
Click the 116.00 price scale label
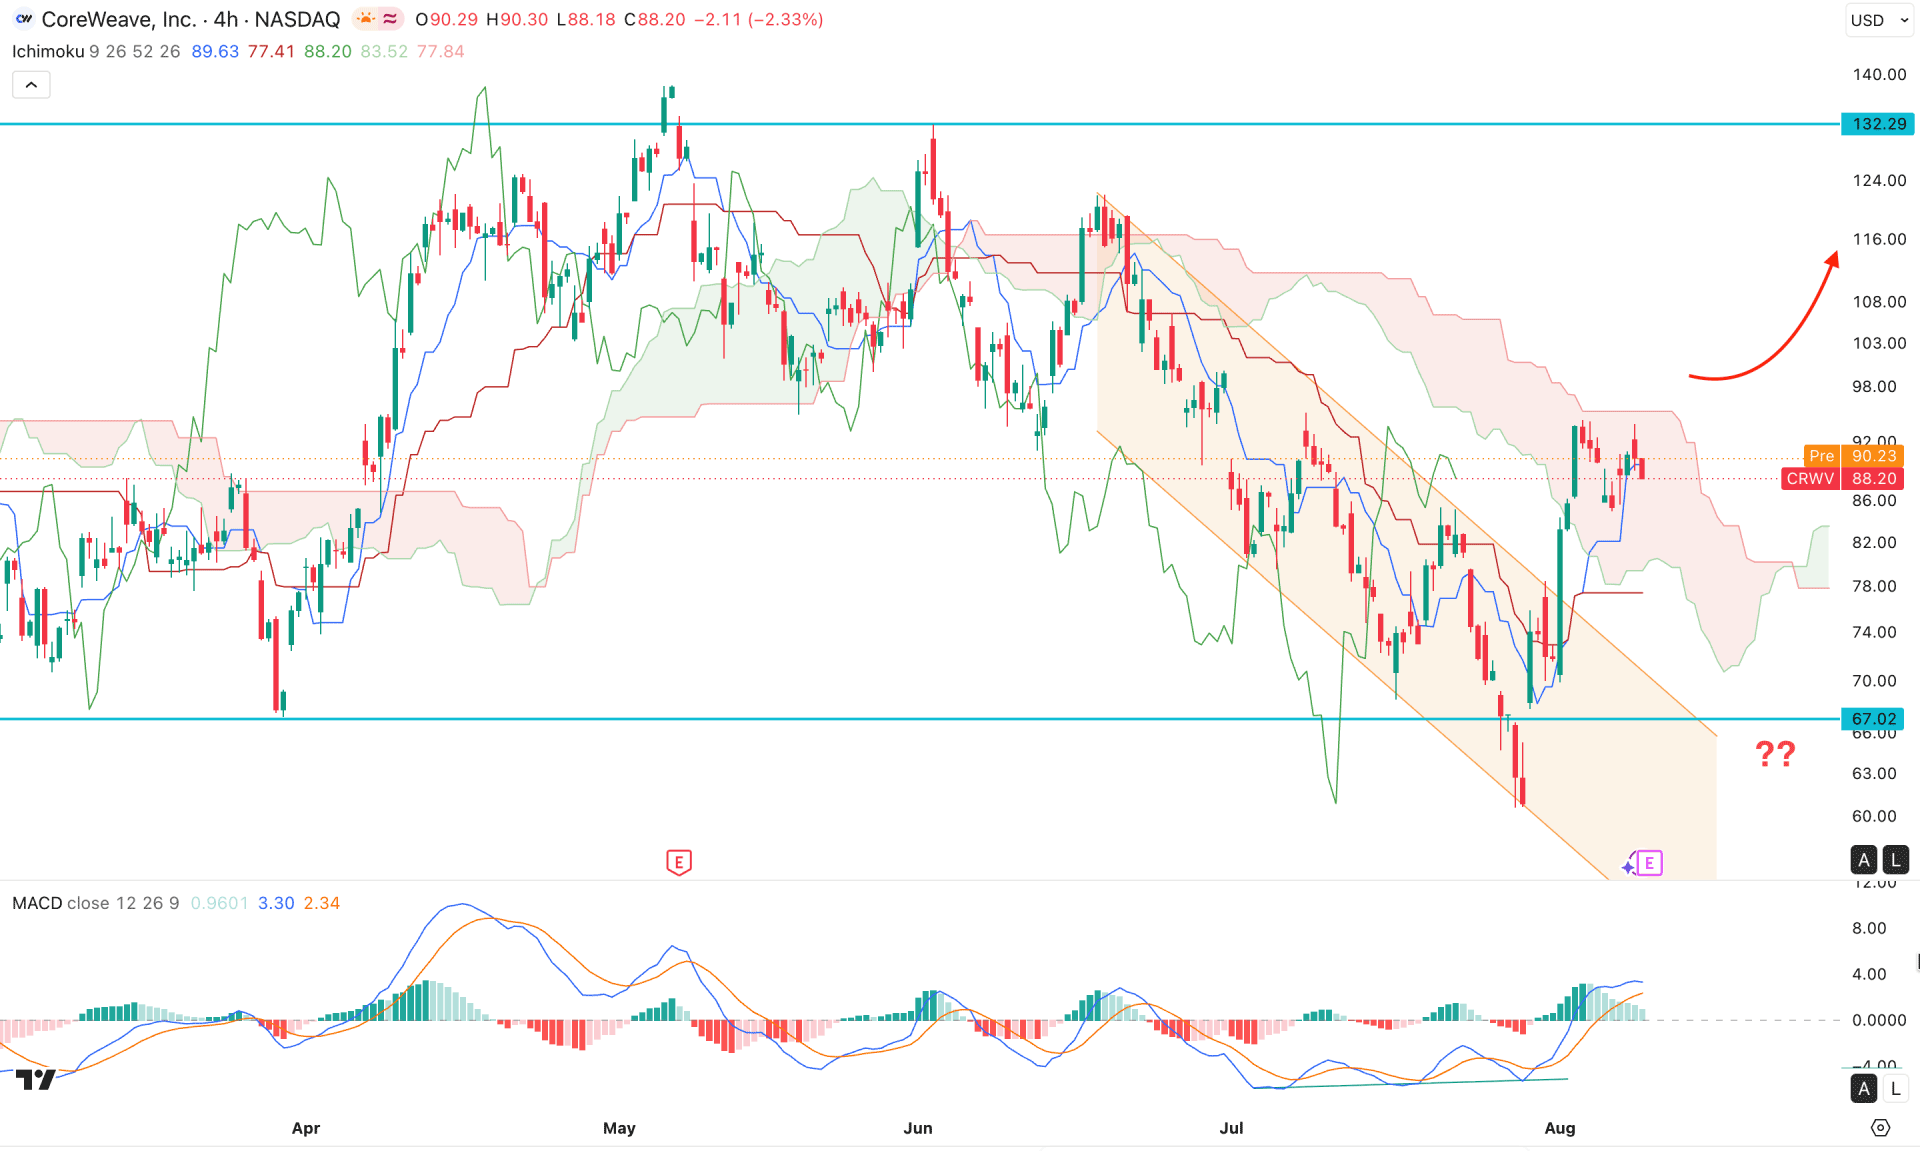click(1879, 239)
